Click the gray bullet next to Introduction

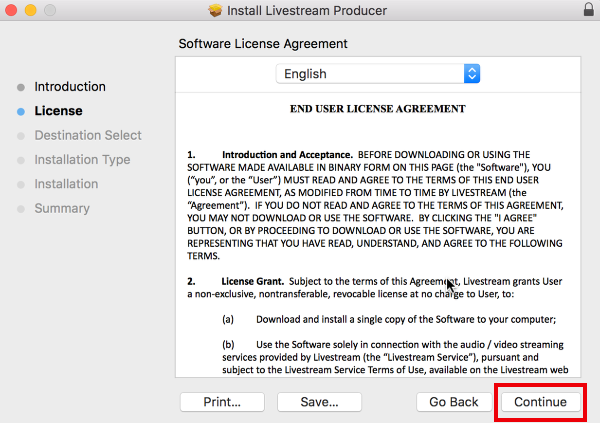[x=21, y=87]
